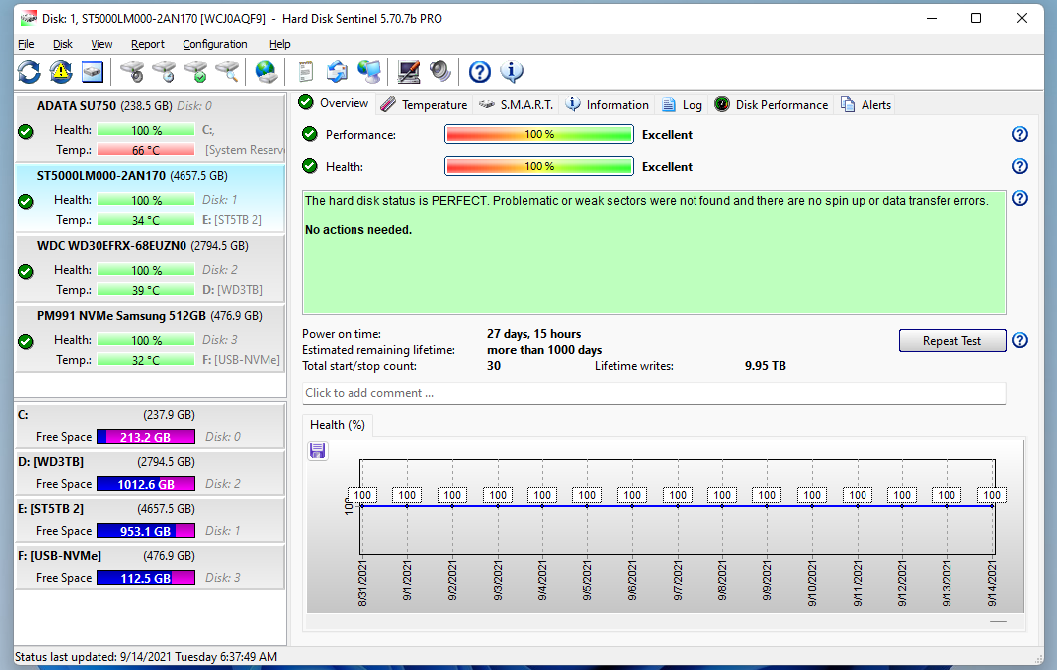Click the Health 100% progress bar
Viewport: 1057px width, 670px height.
click(x=538, y=167)
